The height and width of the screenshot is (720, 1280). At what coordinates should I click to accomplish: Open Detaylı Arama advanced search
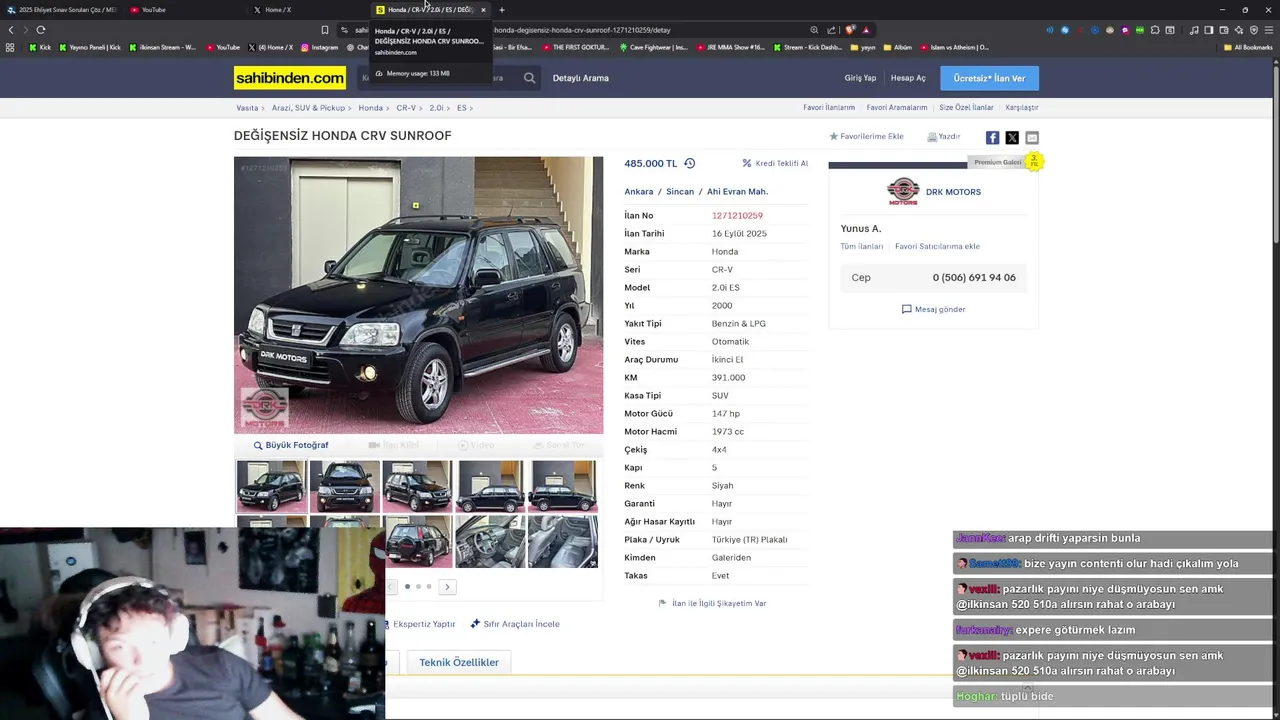pyautogui.click(x=580, y=78)
